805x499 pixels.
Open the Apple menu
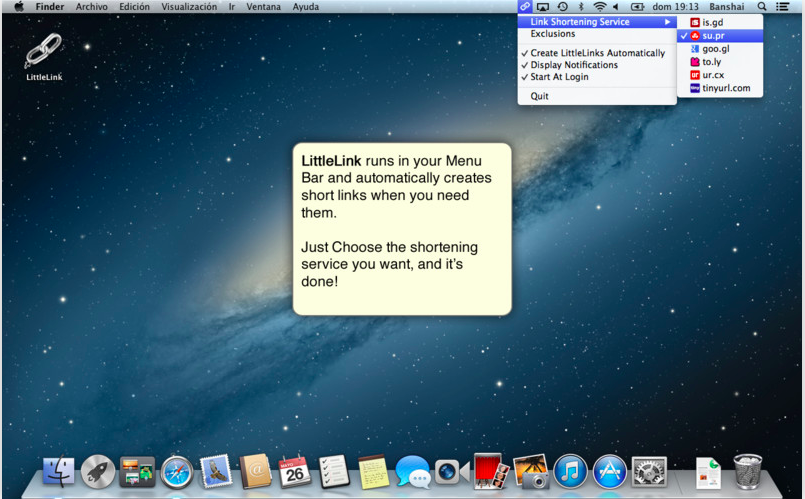click(x=19, y=7)
